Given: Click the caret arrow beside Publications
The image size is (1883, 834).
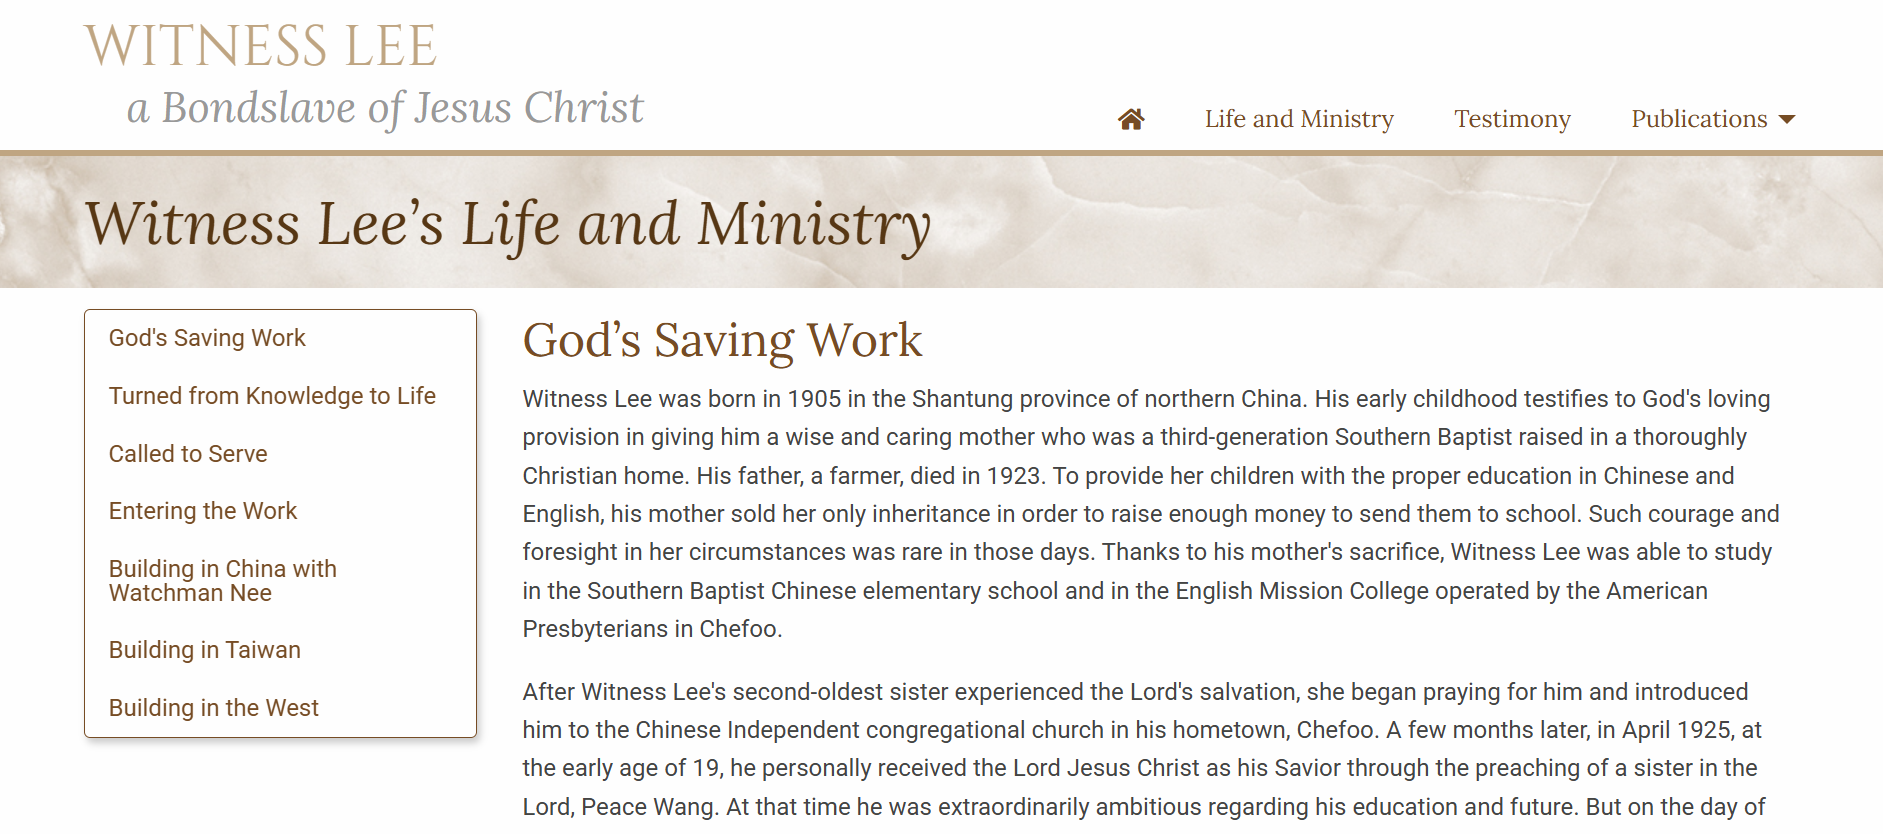Looking at the screenshot, I should tap(1788, 120).
